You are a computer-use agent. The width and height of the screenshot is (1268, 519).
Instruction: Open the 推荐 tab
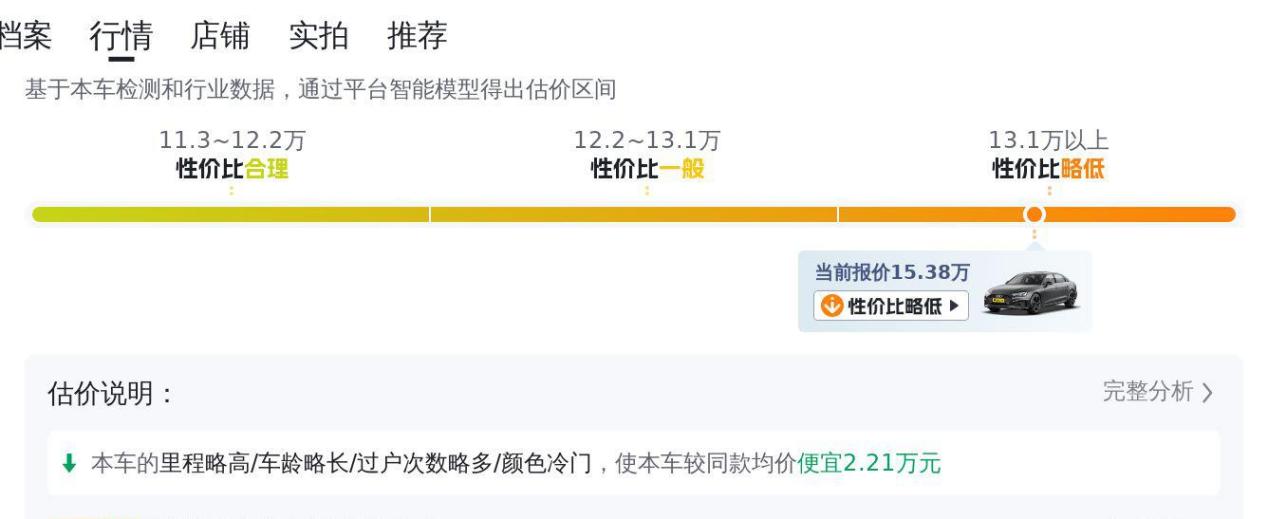418,36
